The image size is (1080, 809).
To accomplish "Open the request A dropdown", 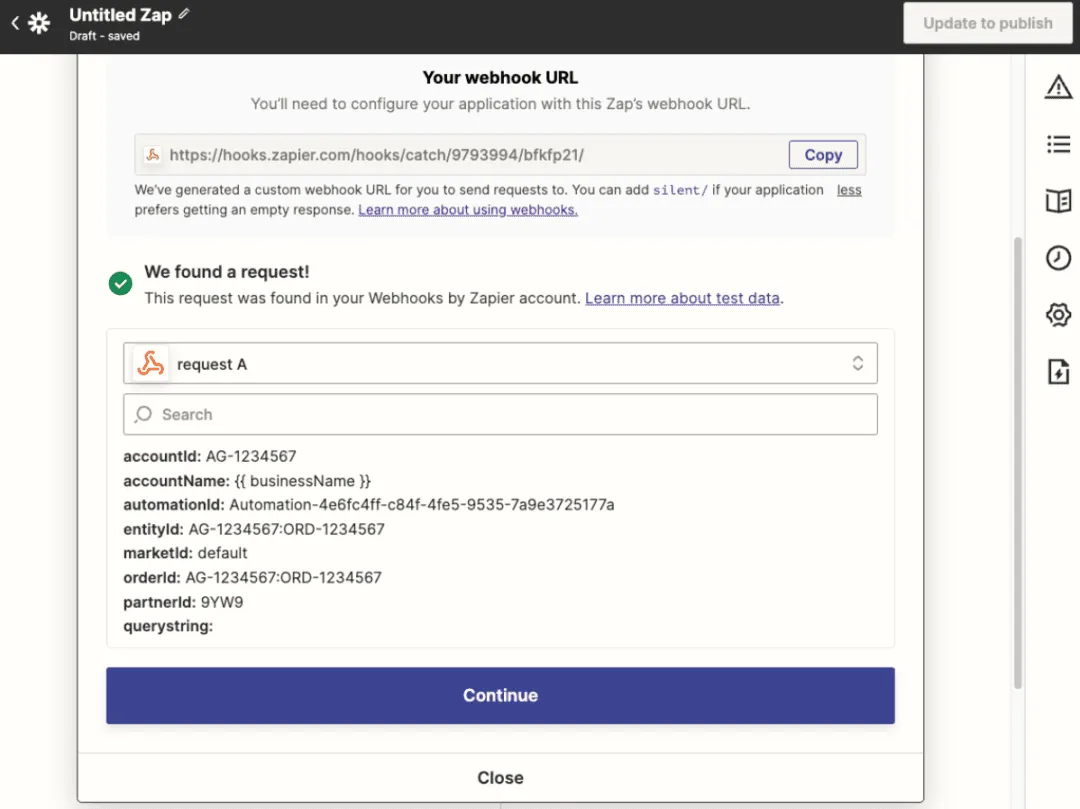I will click(x=857, y=363).
